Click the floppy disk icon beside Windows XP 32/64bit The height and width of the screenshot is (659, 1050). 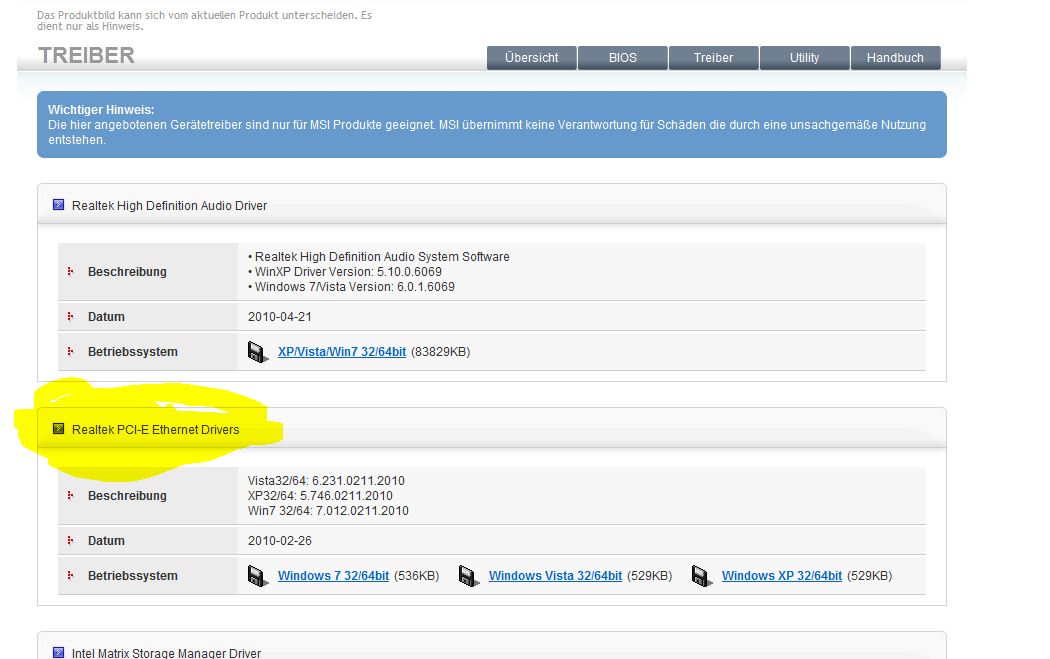click(x=702, y=576)
